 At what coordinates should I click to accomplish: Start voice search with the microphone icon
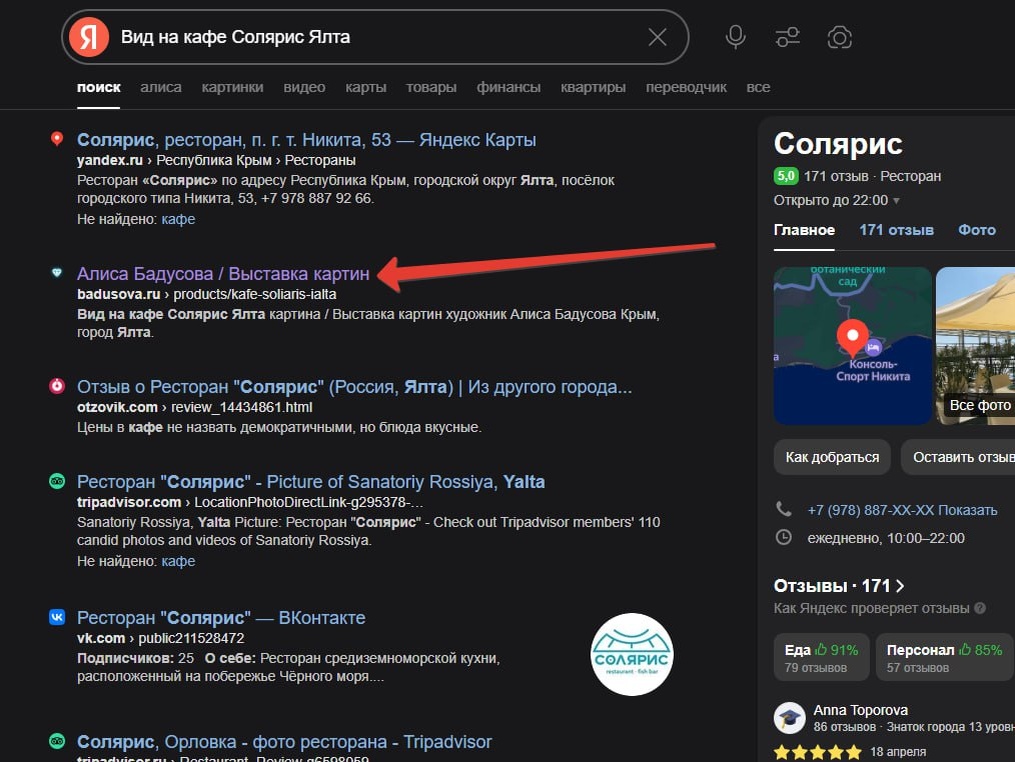coord(735,37)
